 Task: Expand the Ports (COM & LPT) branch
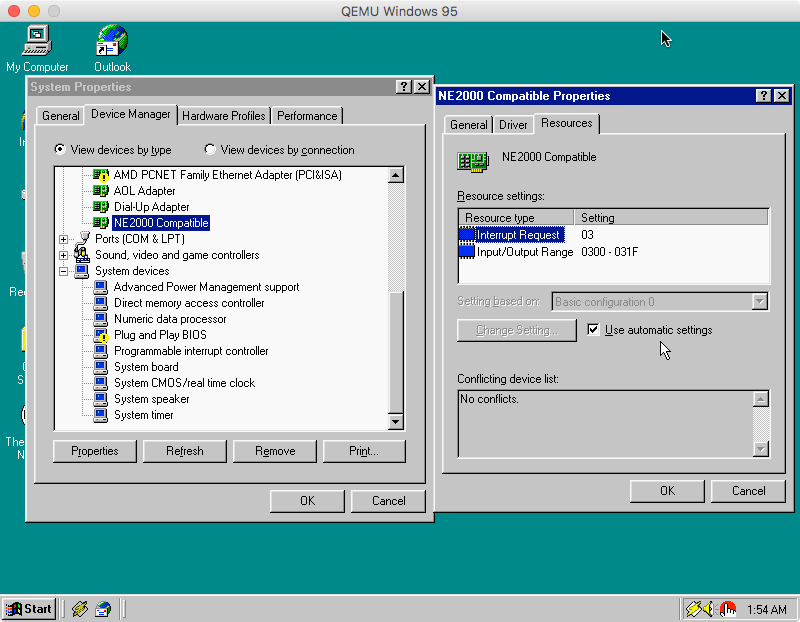(63, 239)
